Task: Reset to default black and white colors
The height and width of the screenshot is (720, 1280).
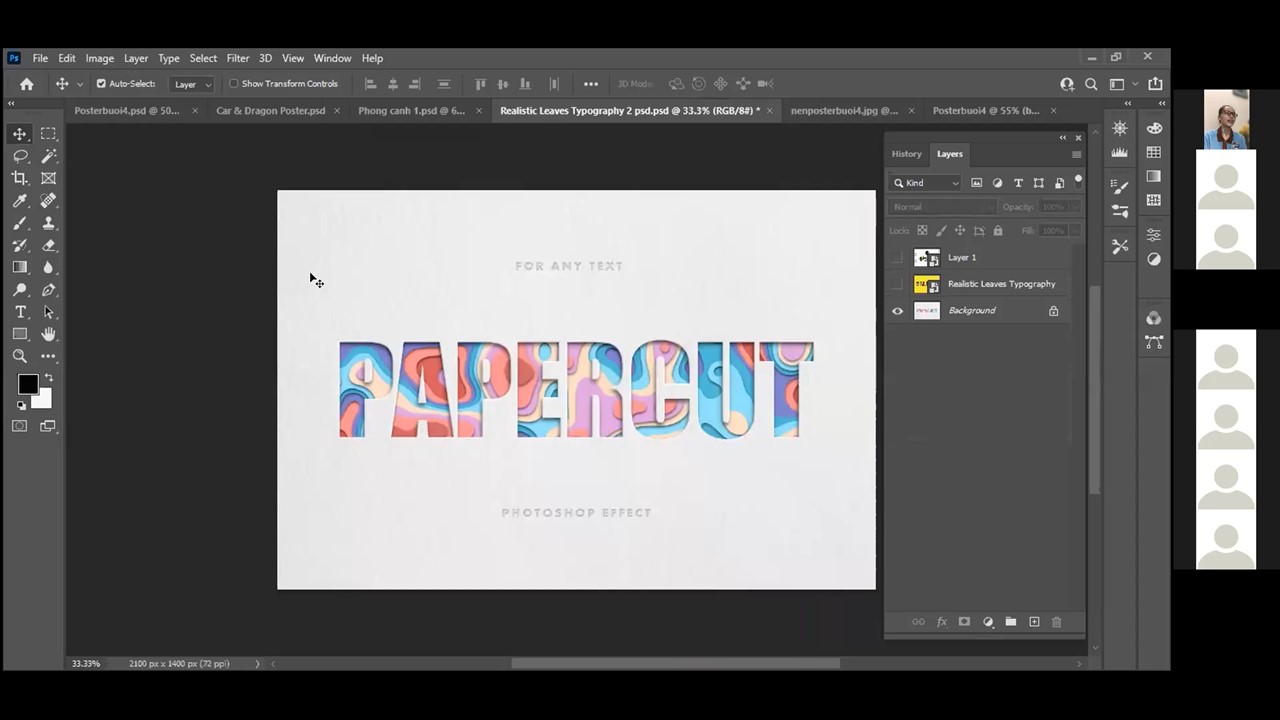Action: coord(21,405)
